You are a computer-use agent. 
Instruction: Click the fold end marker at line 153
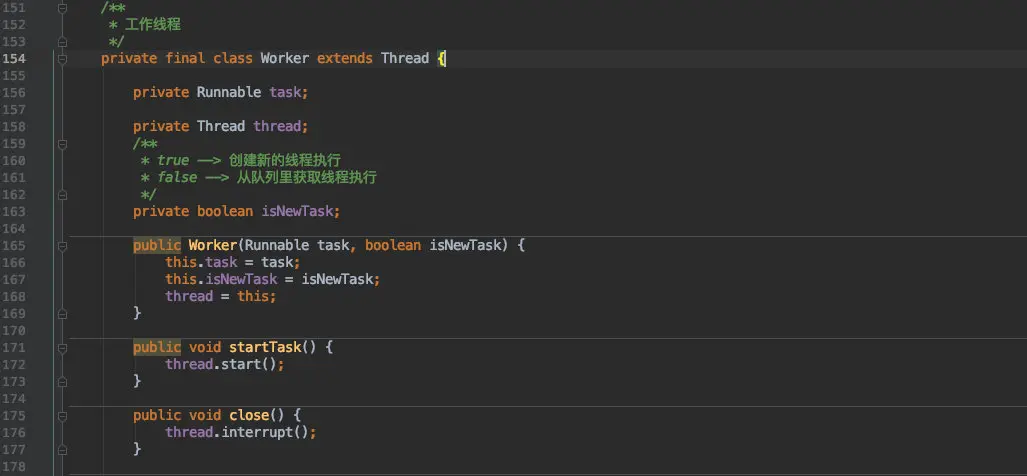point(62,42)
